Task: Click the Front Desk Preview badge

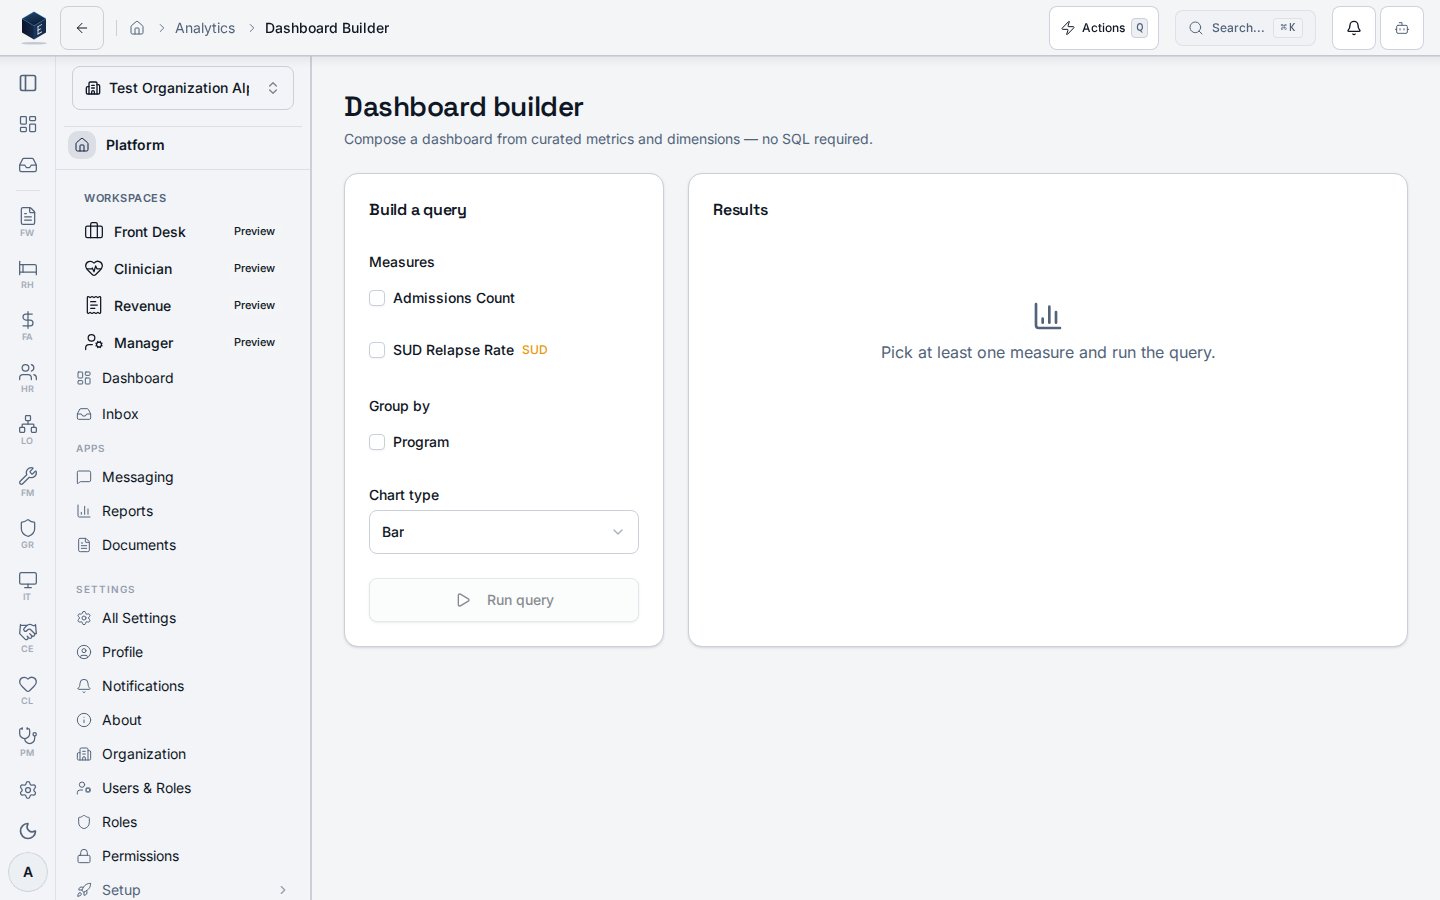Action: 254,231
